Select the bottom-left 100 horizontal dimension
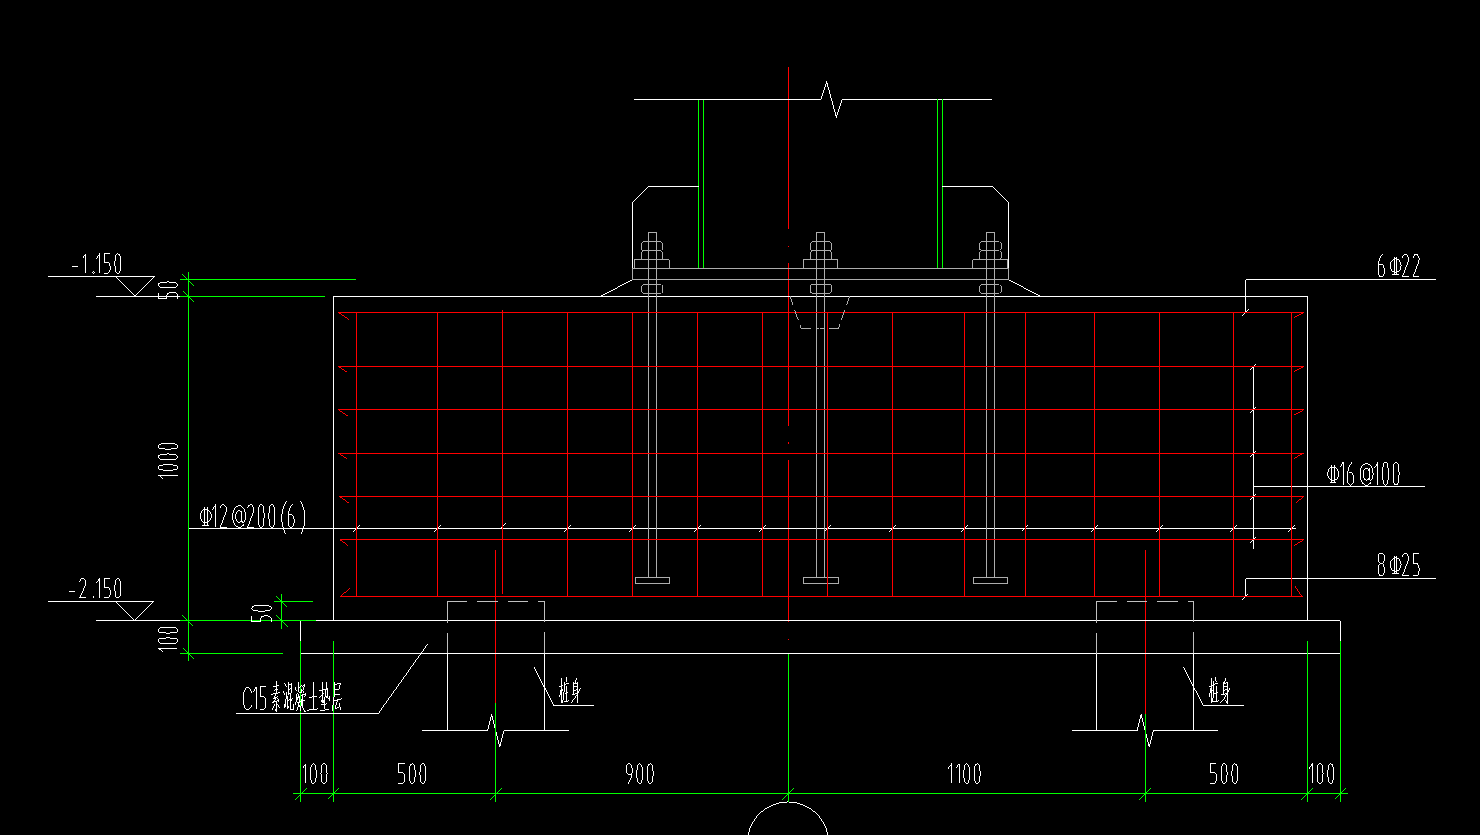Viewport: 1480px width, 835px height. (315, 774)
